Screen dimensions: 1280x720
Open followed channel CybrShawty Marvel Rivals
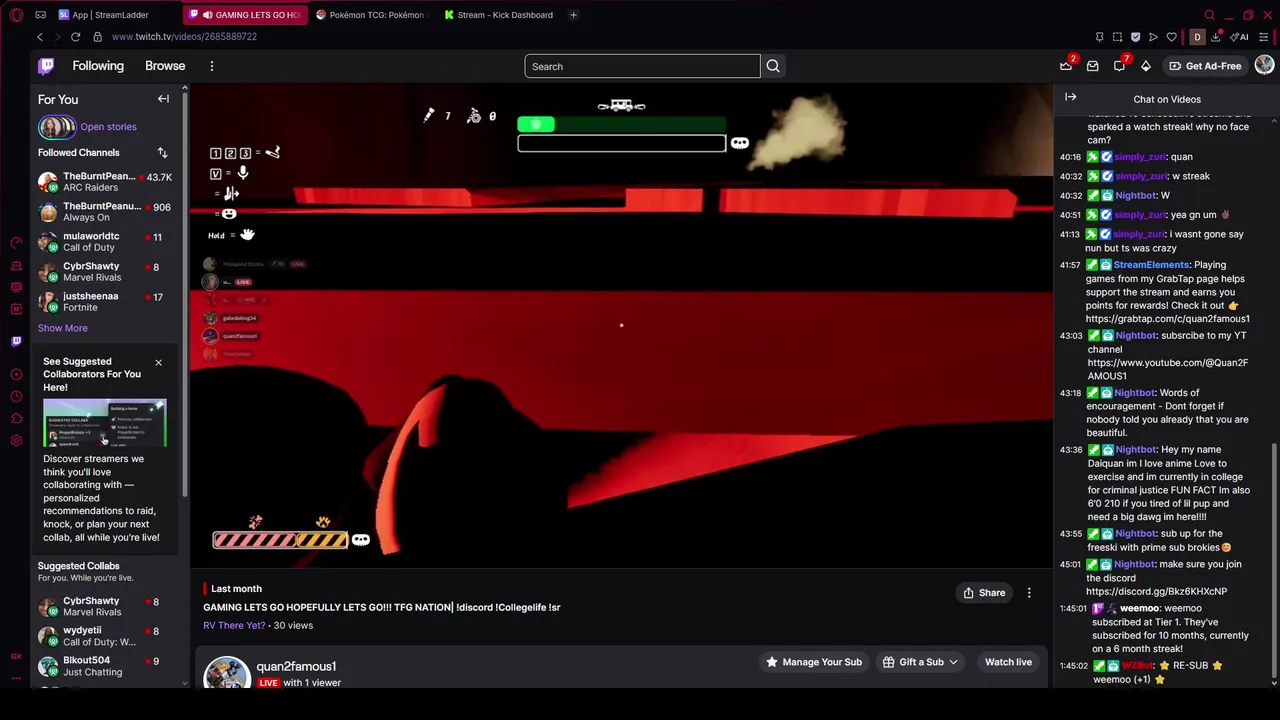click(x=105, y=272)
